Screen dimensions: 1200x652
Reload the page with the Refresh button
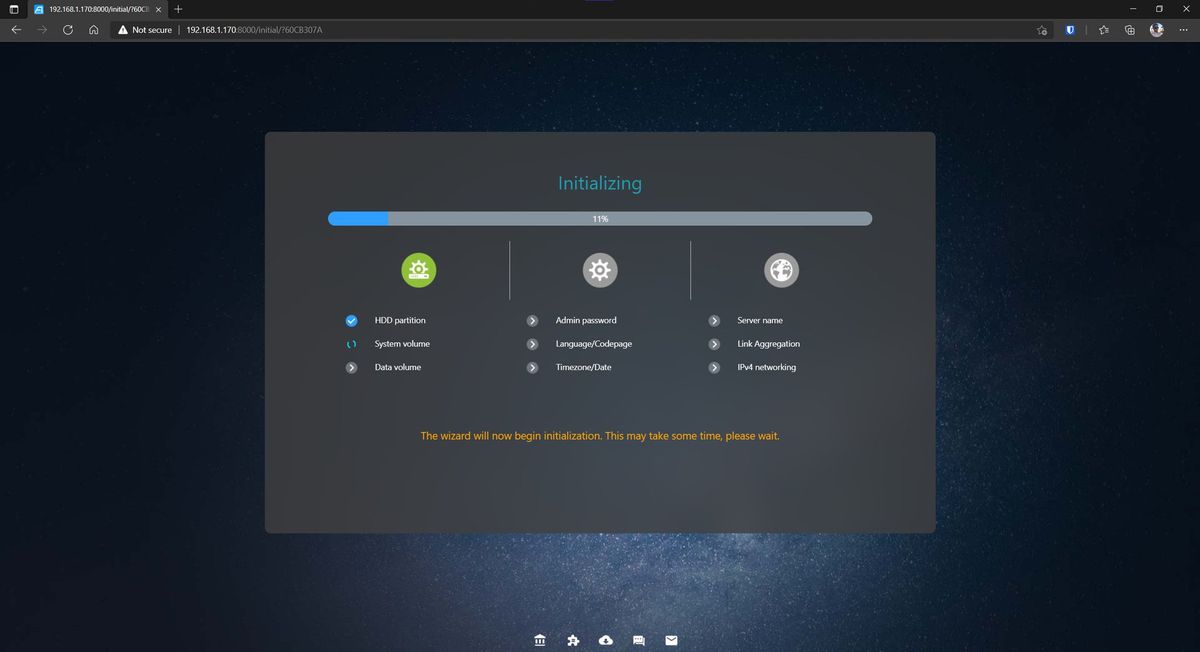tap(68, 30)
